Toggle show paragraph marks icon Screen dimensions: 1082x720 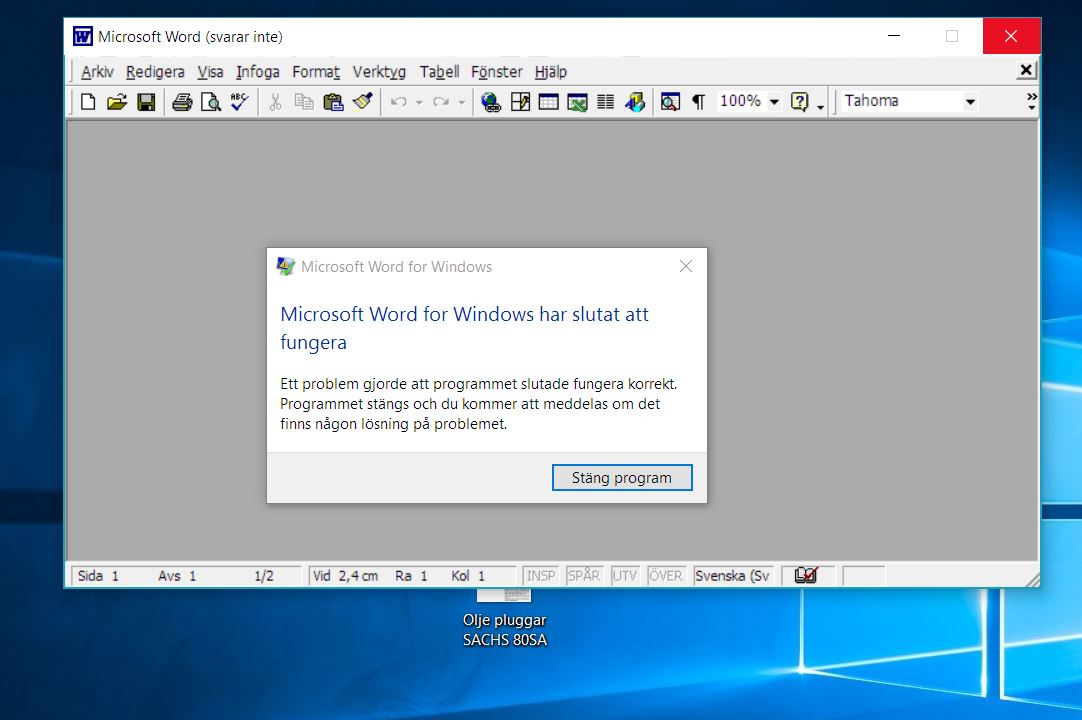coord(698,102)
